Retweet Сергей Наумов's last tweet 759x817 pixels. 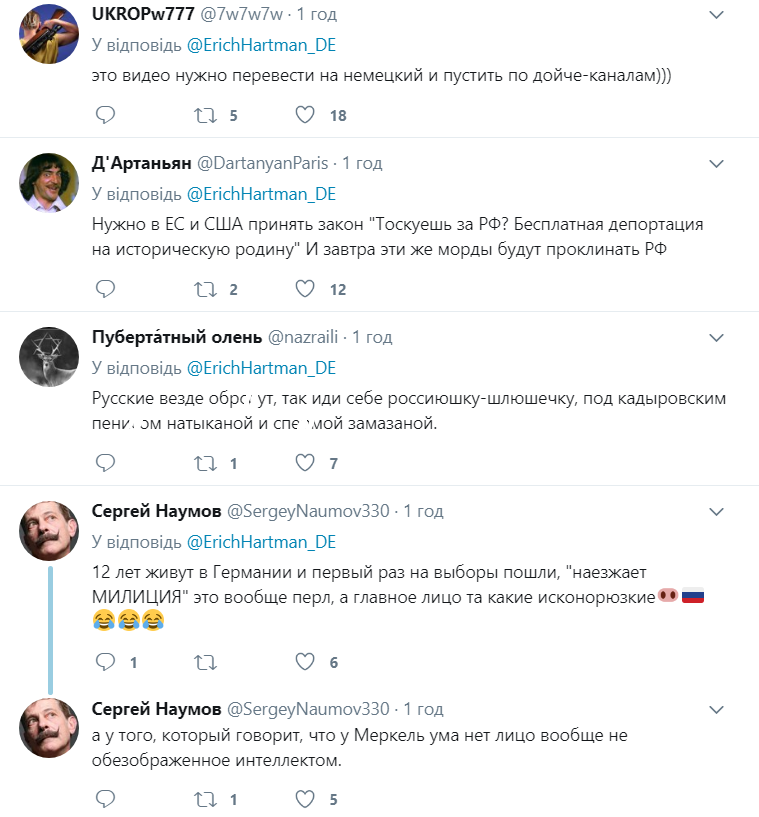pyautogui.click(x=205, y=799)
